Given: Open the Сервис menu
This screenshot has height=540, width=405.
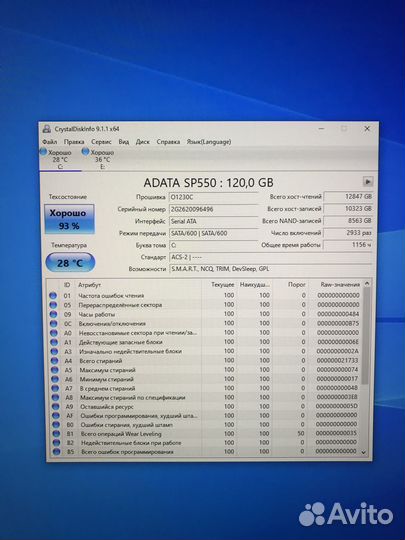Looking at the screenshot, I should pyautogui.click(x=101, y=142).
